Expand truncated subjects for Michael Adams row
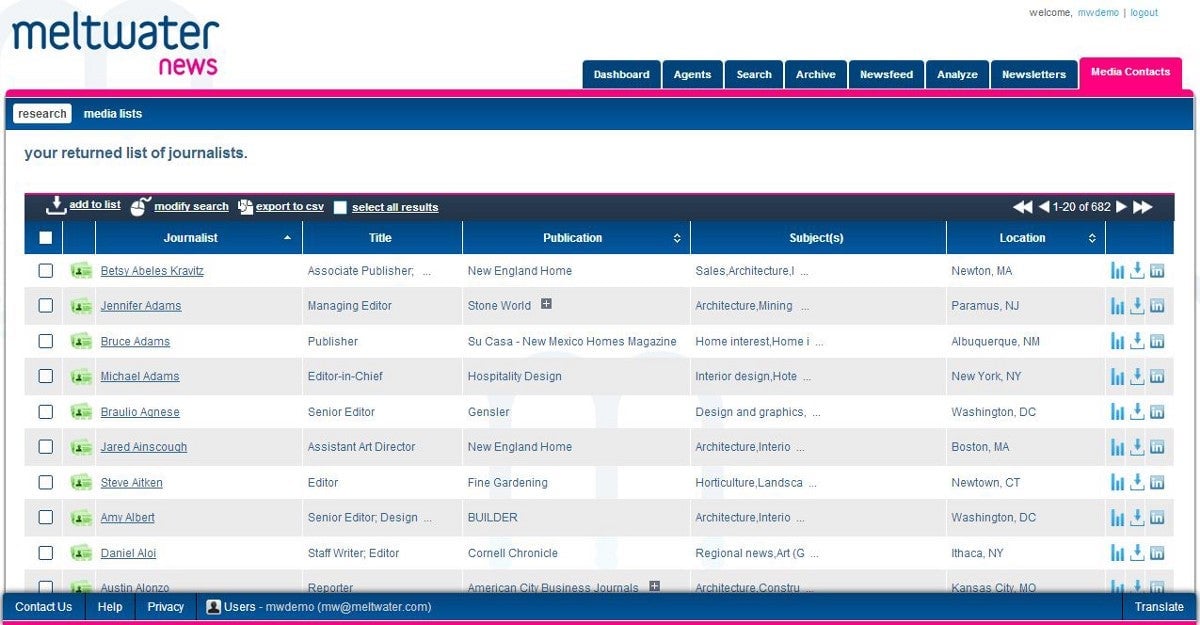 click(x=806, y=378)
